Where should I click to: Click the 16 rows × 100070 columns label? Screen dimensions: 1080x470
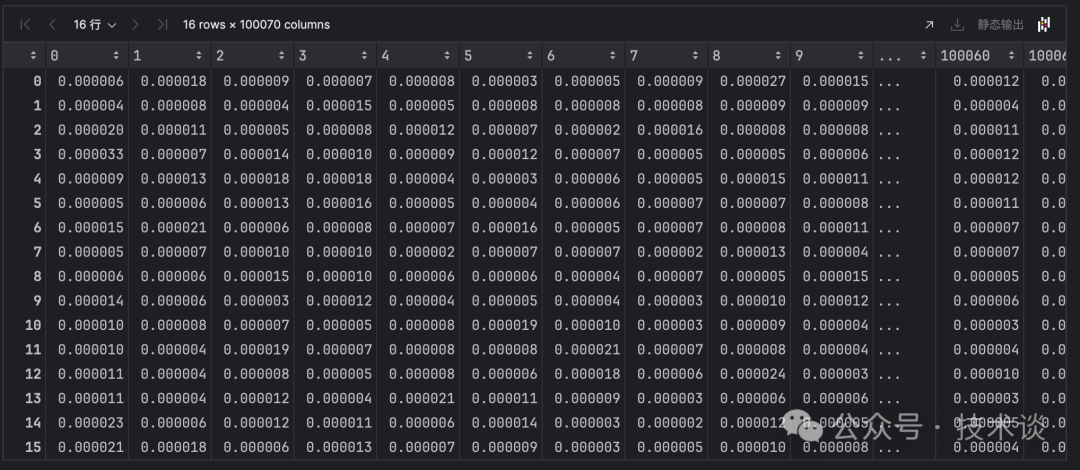click(256, 25)
